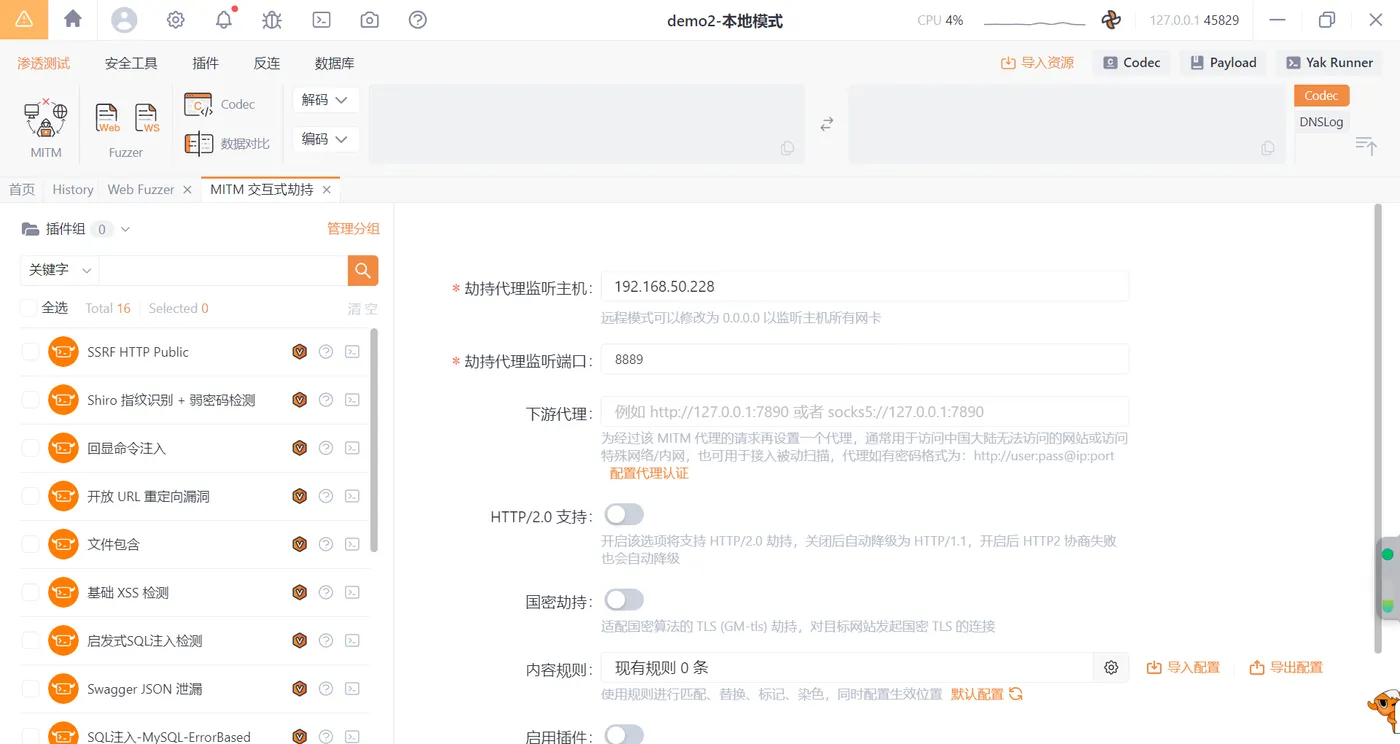Click 导出配置 button
The image size is (1400, 744).
(x=1286, y=667)
